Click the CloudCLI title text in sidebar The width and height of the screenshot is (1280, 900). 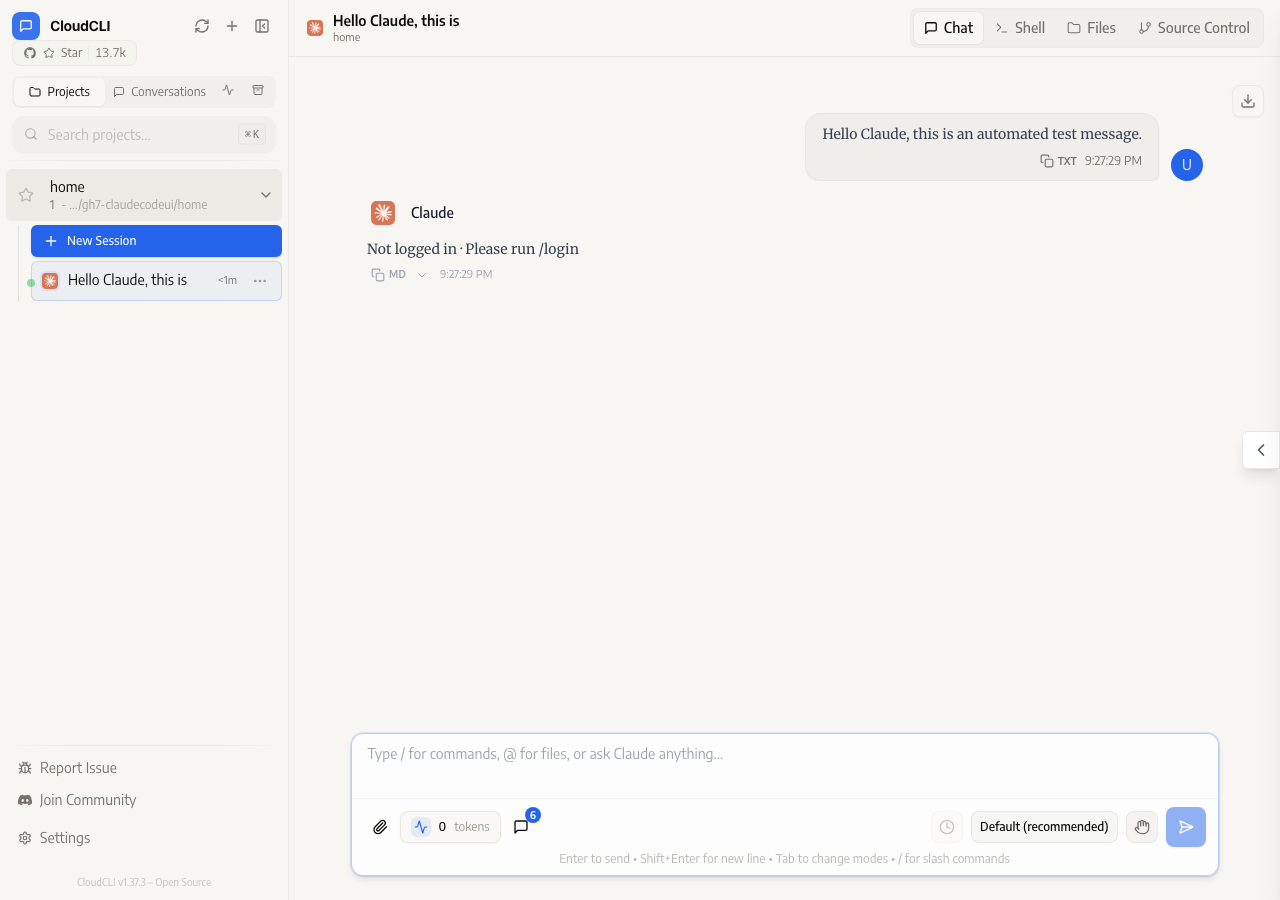pyautogui.click(x=80, y=26)
